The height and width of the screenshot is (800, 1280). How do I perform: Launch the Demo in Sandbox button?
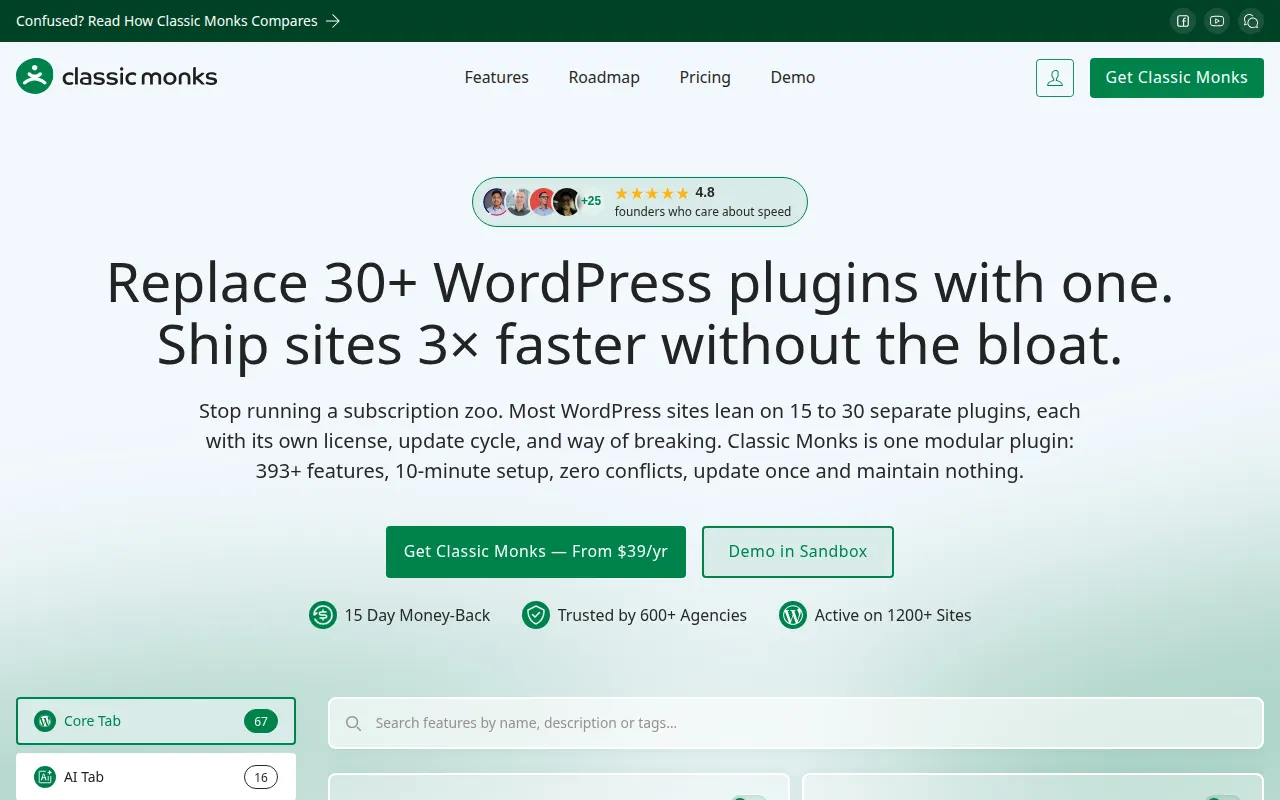click(x=798, y=552)
